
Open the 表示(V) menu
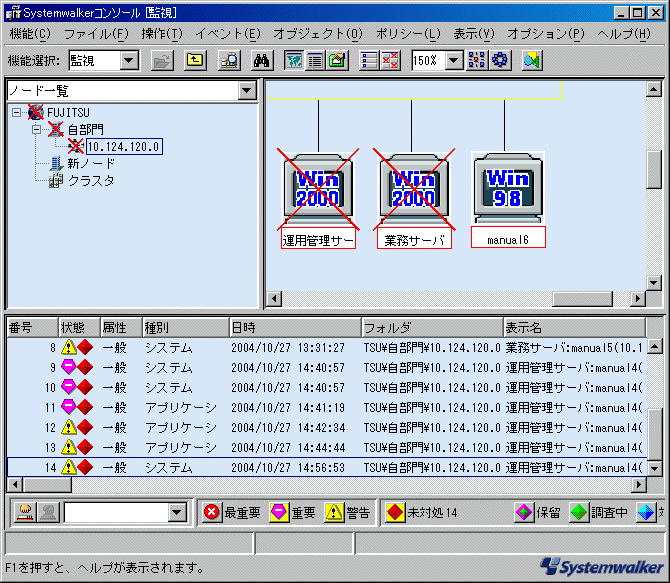pyautogui.click(x=474, y=33)
